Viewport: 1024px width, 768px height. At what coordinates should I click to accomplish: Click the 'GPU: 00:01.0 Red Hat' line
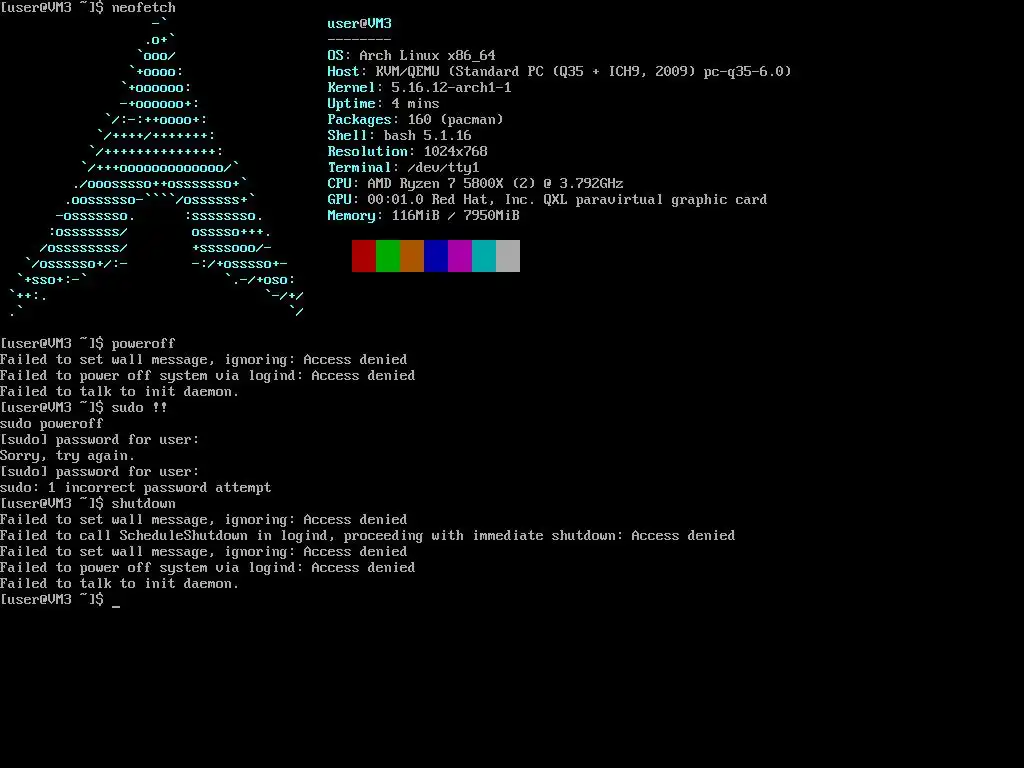[547, 199]
